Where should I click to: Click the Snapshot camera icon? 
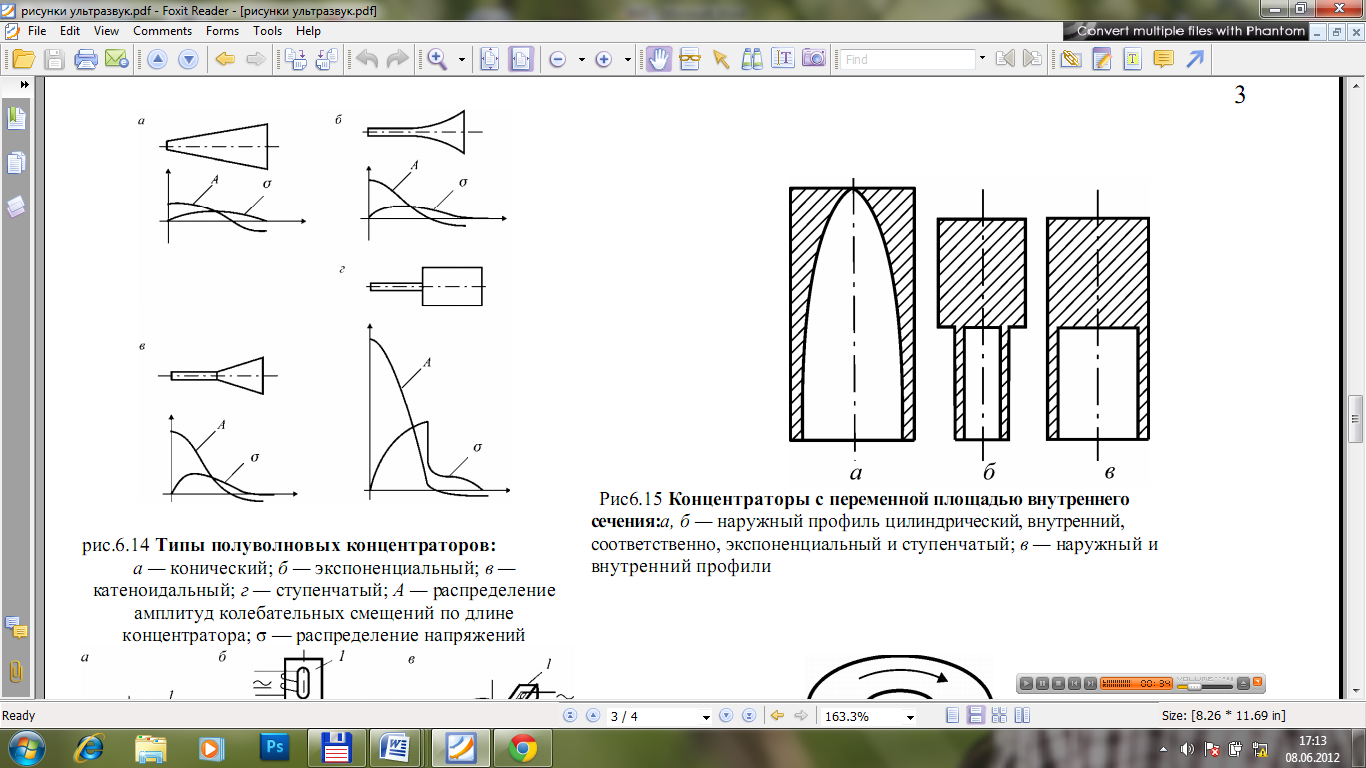[814, 58]
